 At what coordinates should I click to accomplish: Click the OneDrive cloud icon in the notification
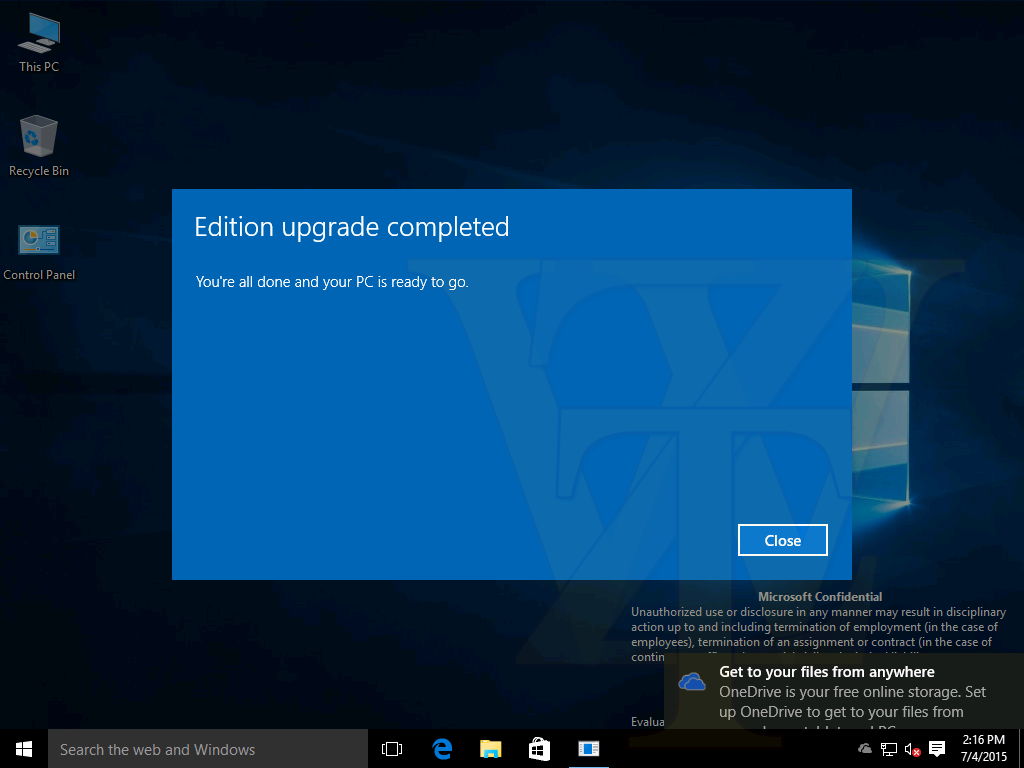point(692,682)
